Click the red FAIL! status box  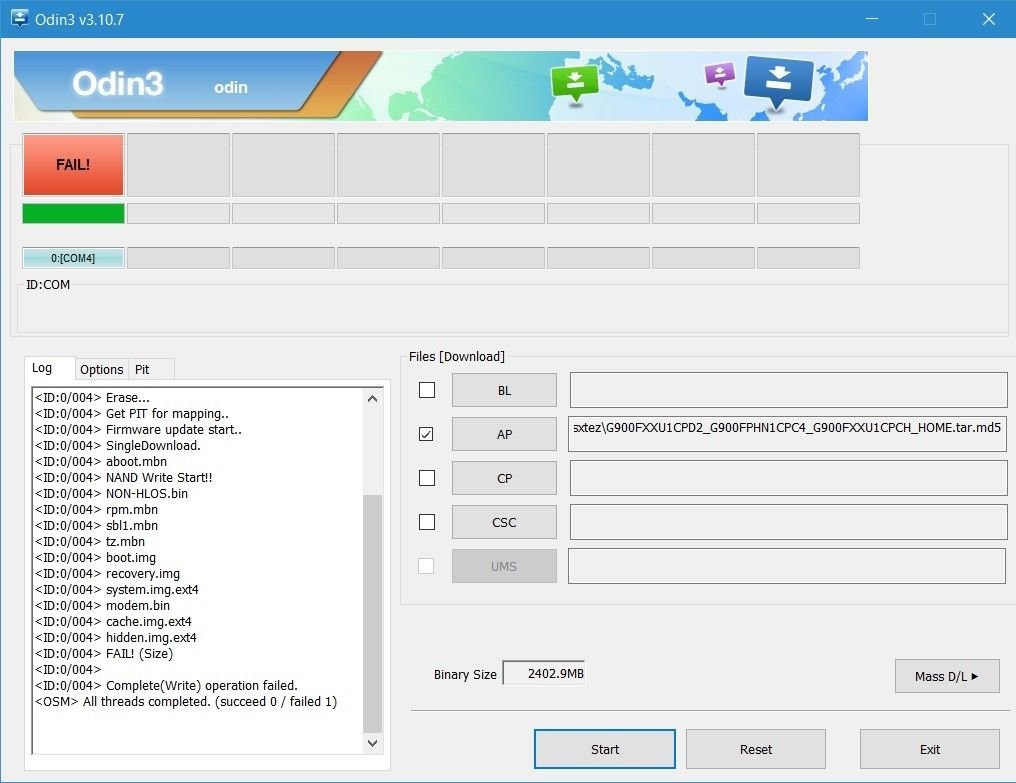coord(73,165)
